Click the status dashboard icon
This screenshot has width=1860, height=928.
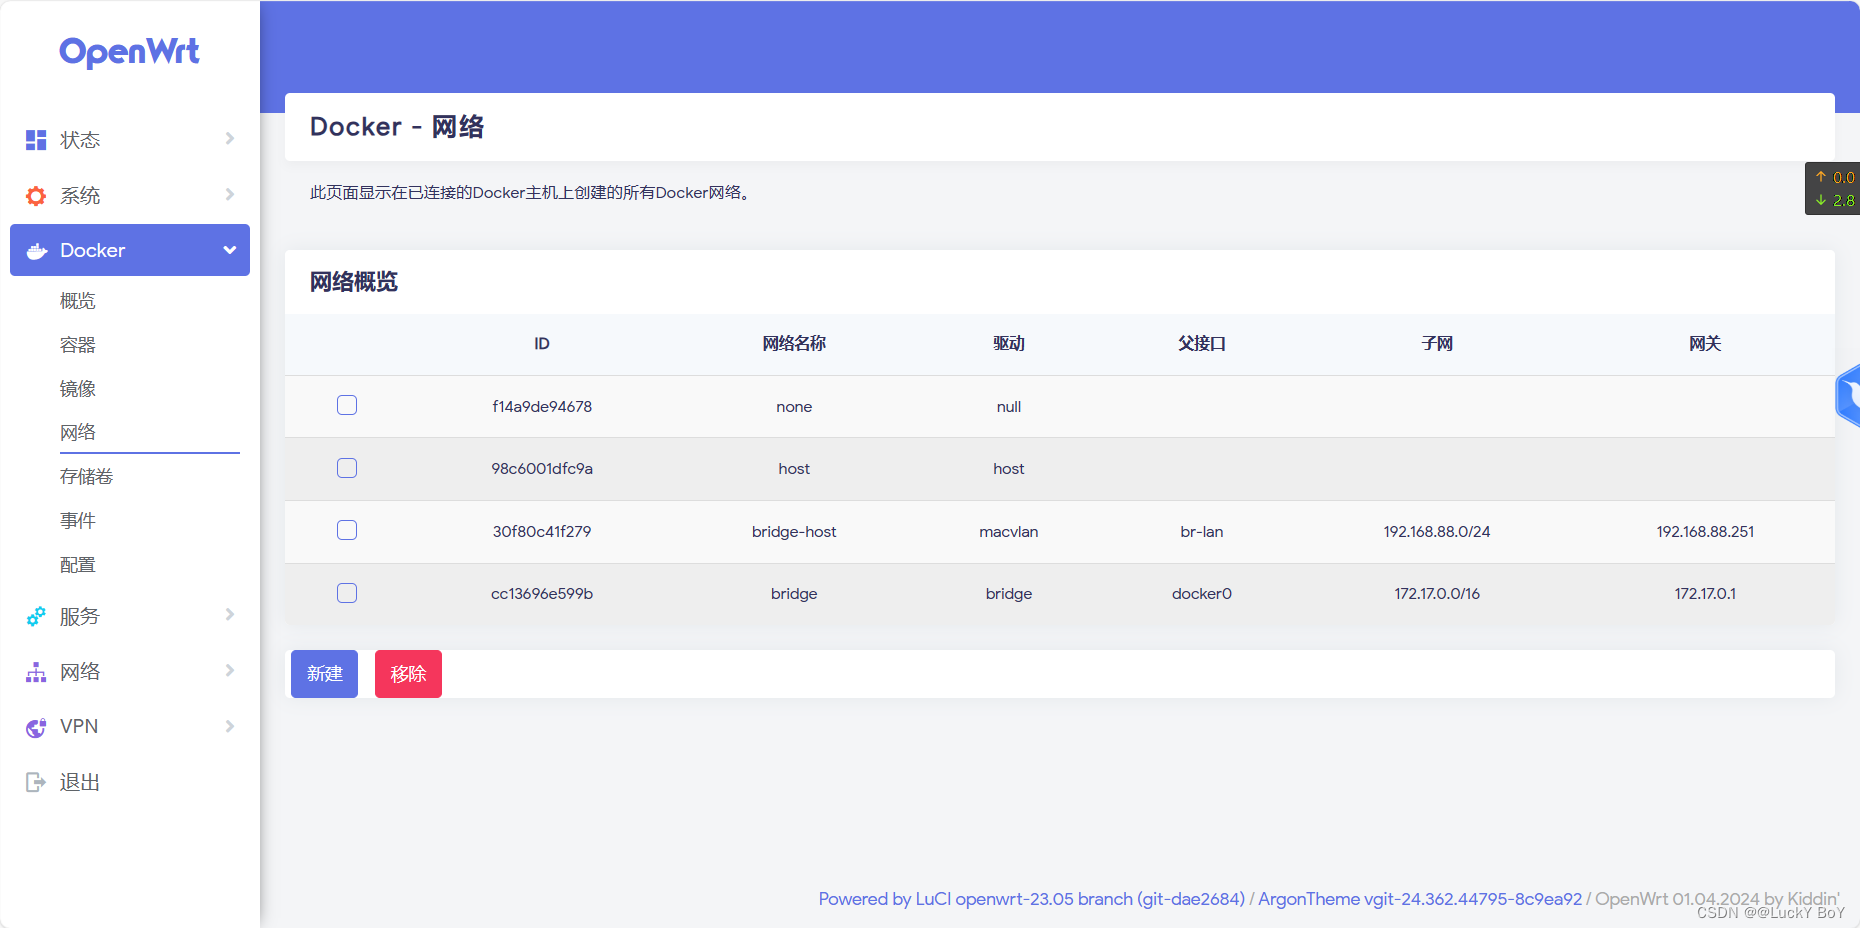36,140
